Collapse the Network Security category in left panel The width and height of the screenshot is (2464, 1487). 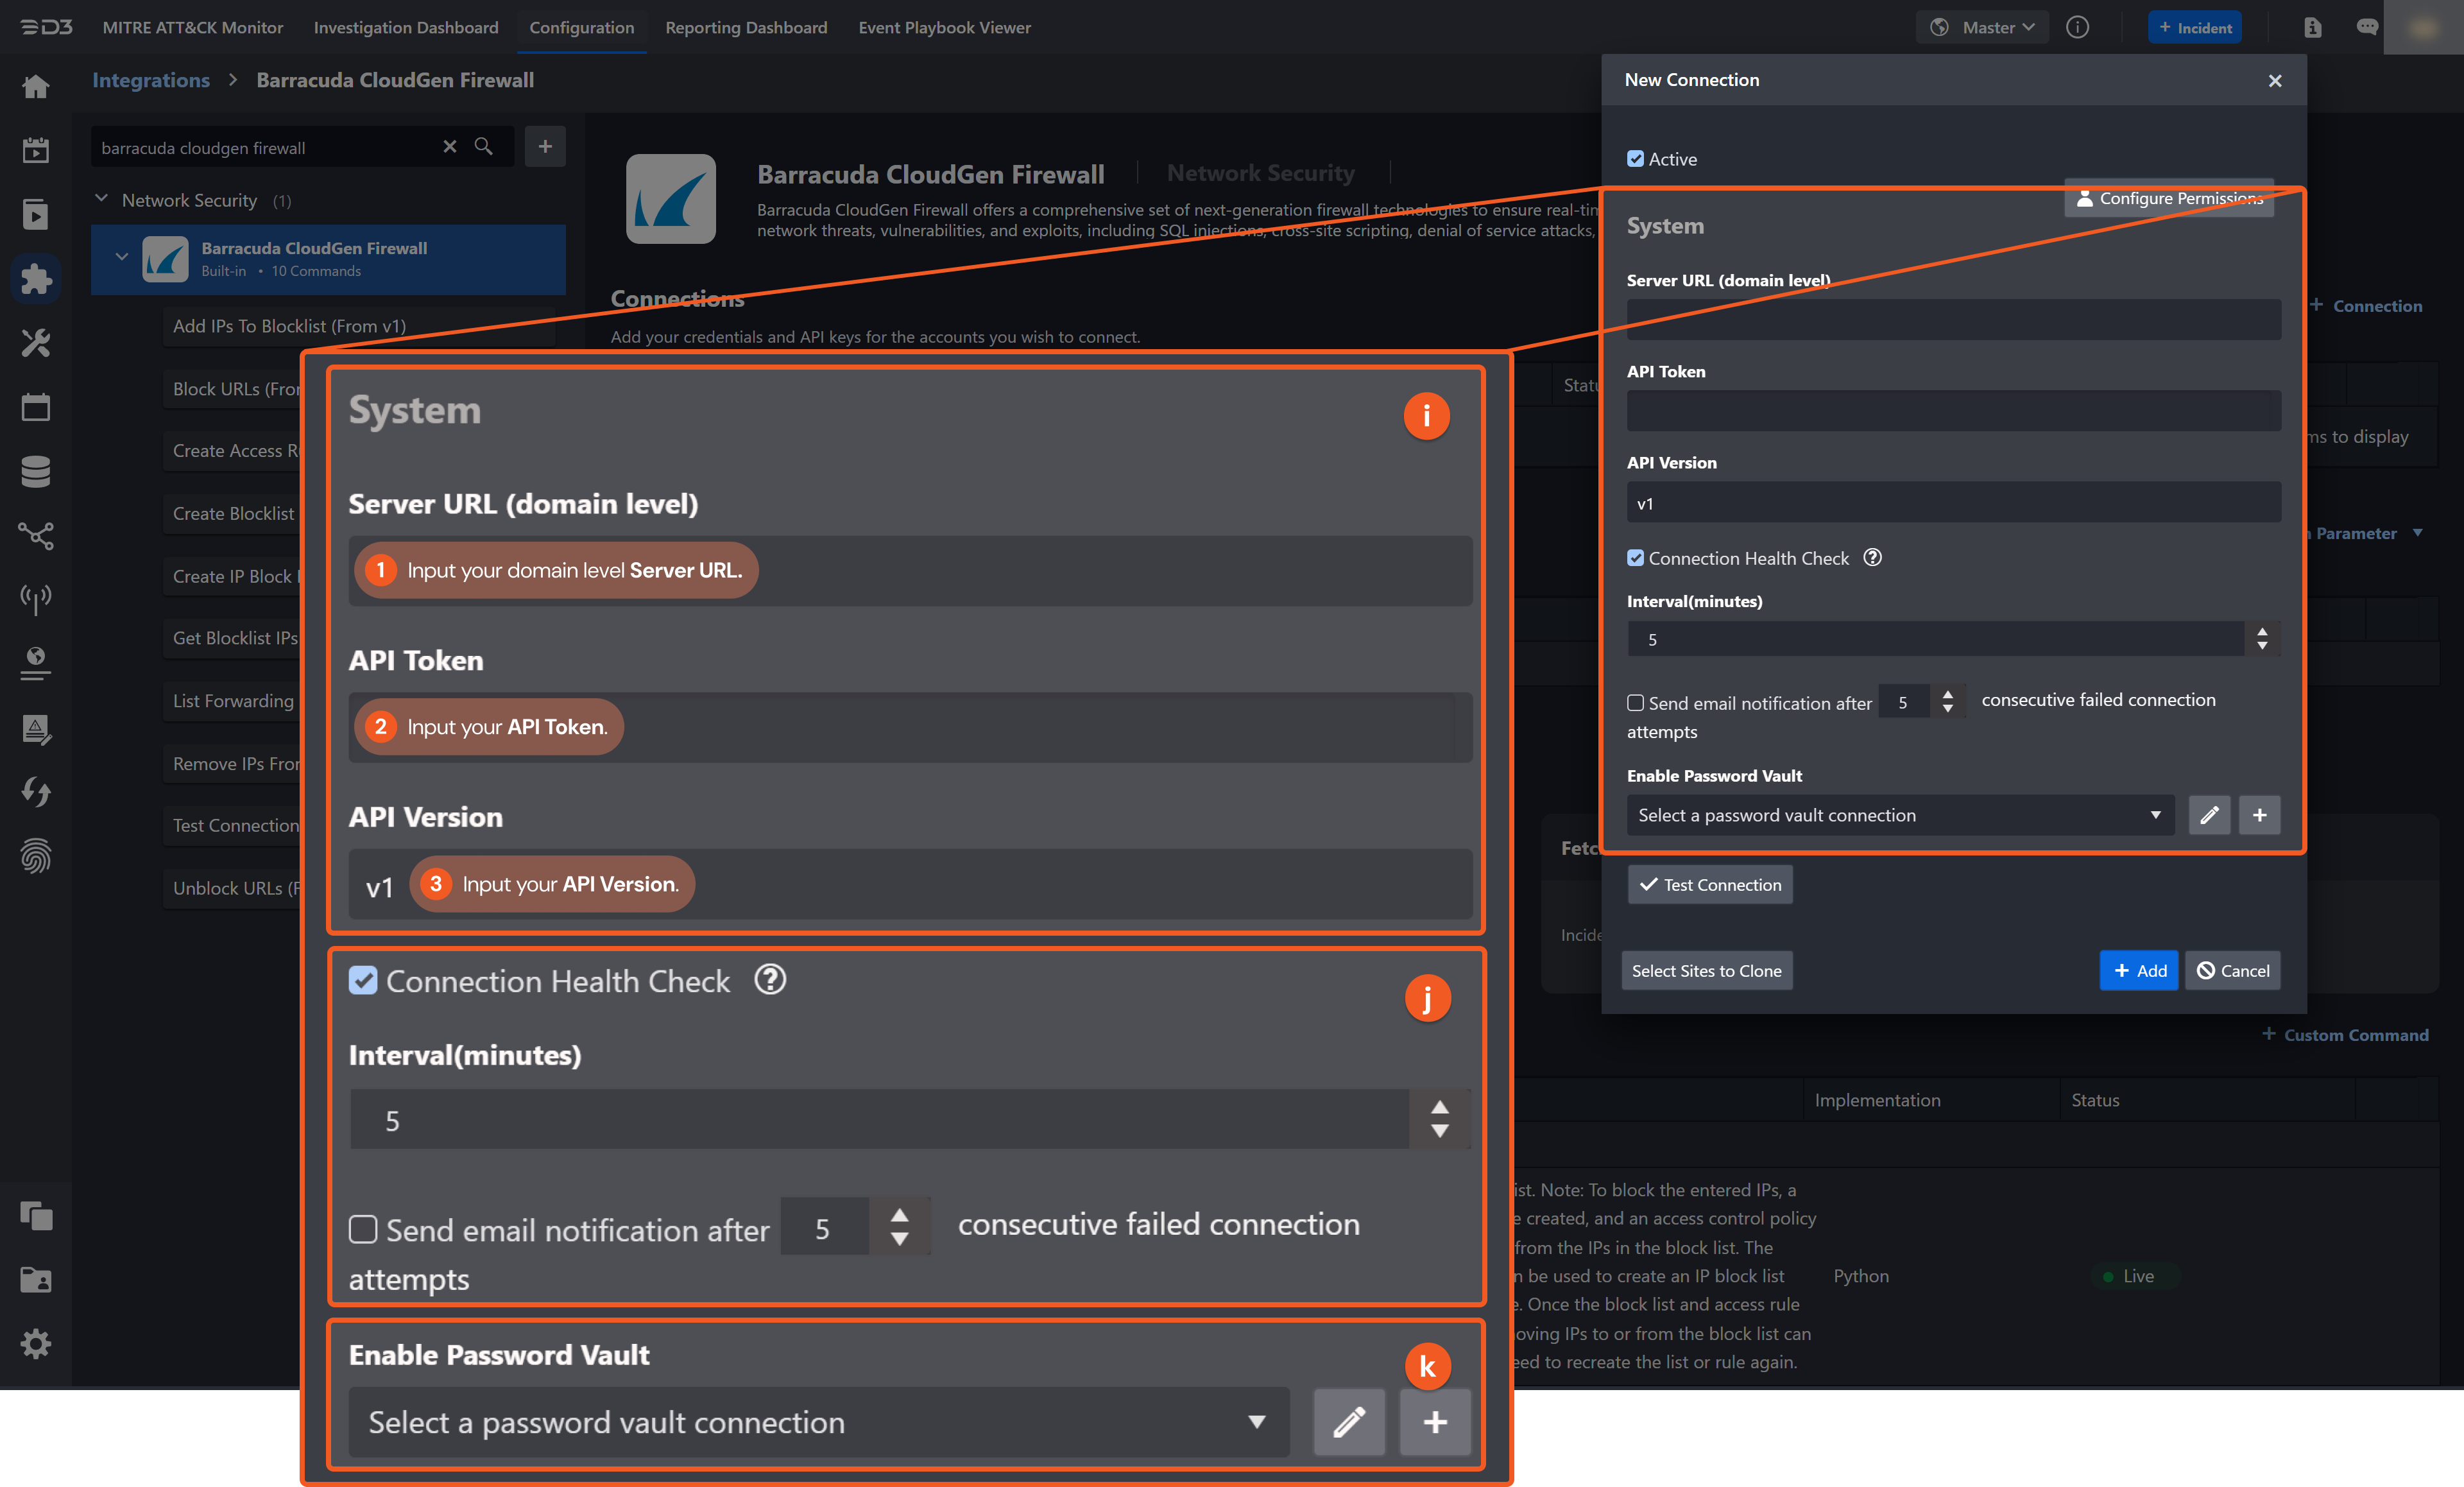(101, 198)
